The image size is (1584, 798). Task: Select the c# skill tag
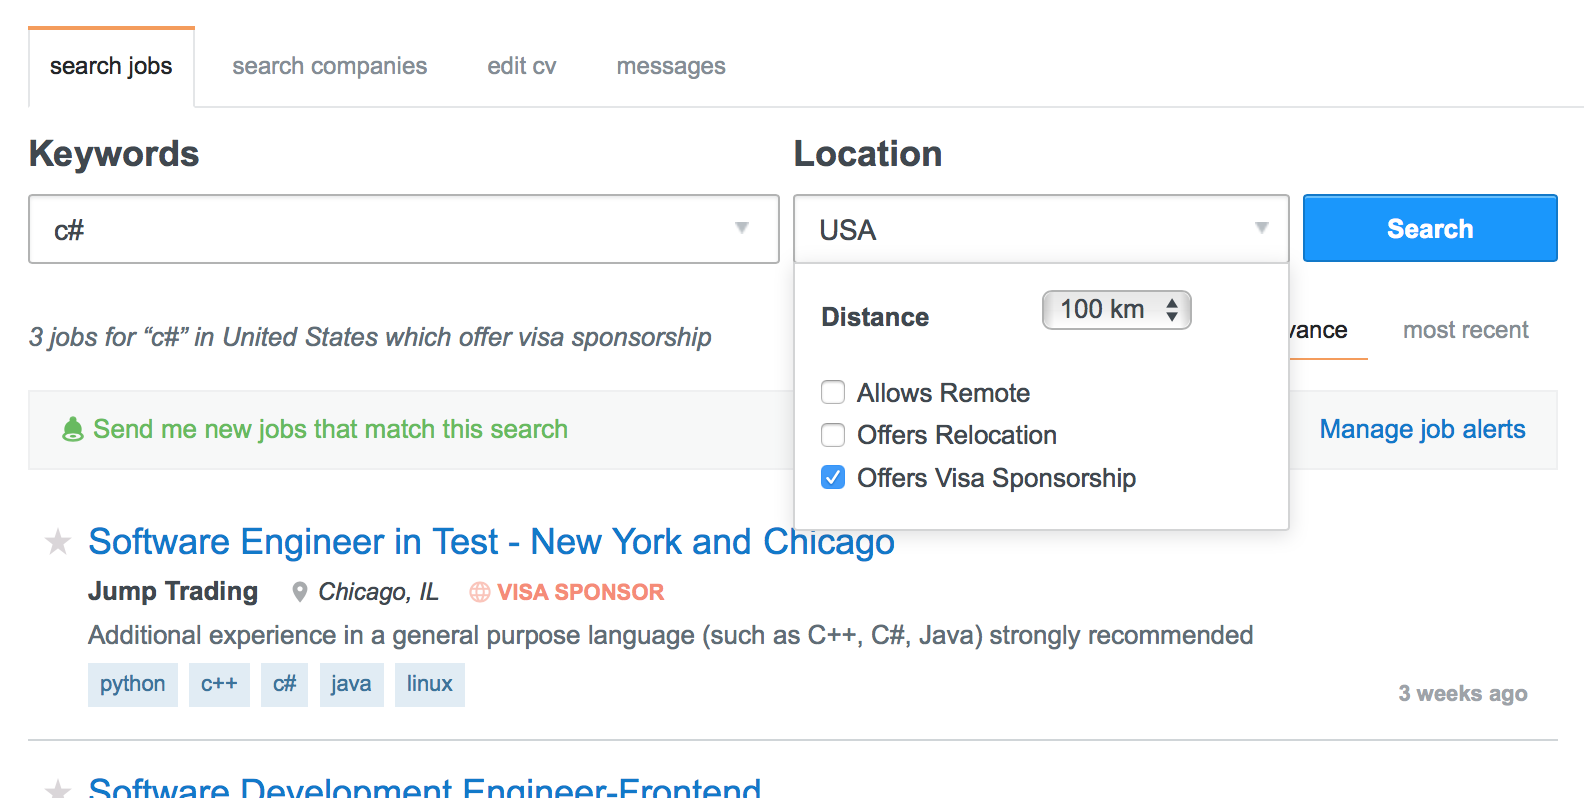(285, 685)
